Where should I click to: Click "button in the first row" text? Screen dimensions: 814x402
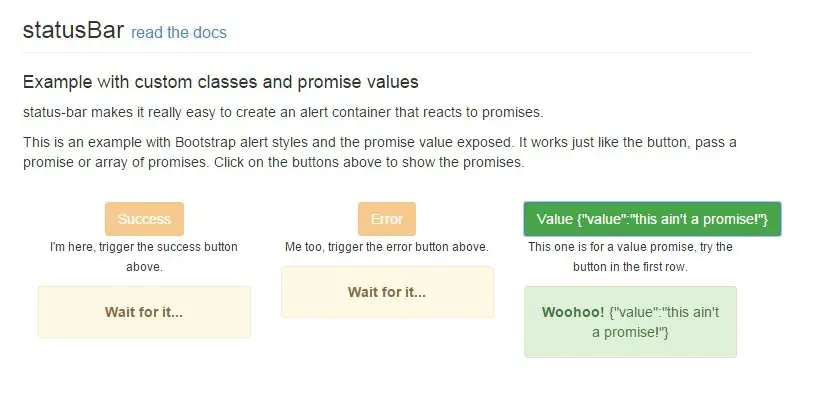[x=630, y=267]
